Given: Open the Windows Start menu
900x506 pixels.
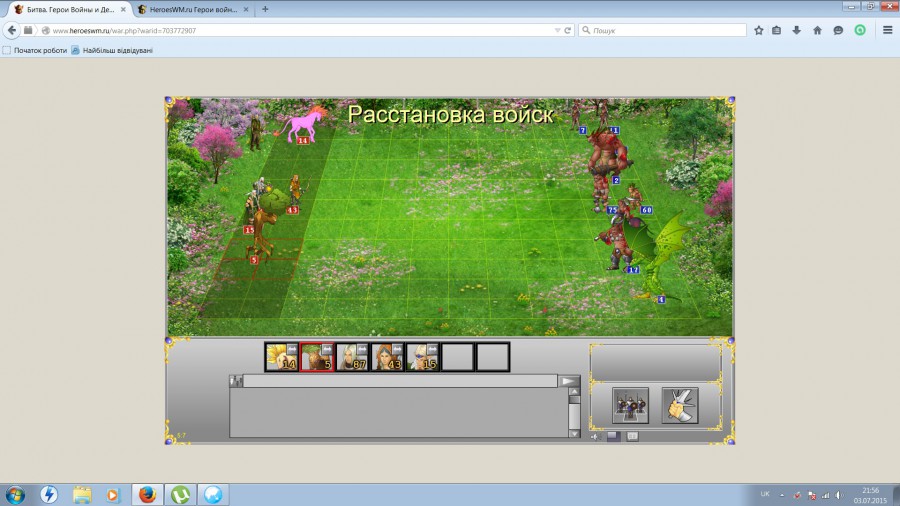Looking at the screenshot, I should point(15,495).
